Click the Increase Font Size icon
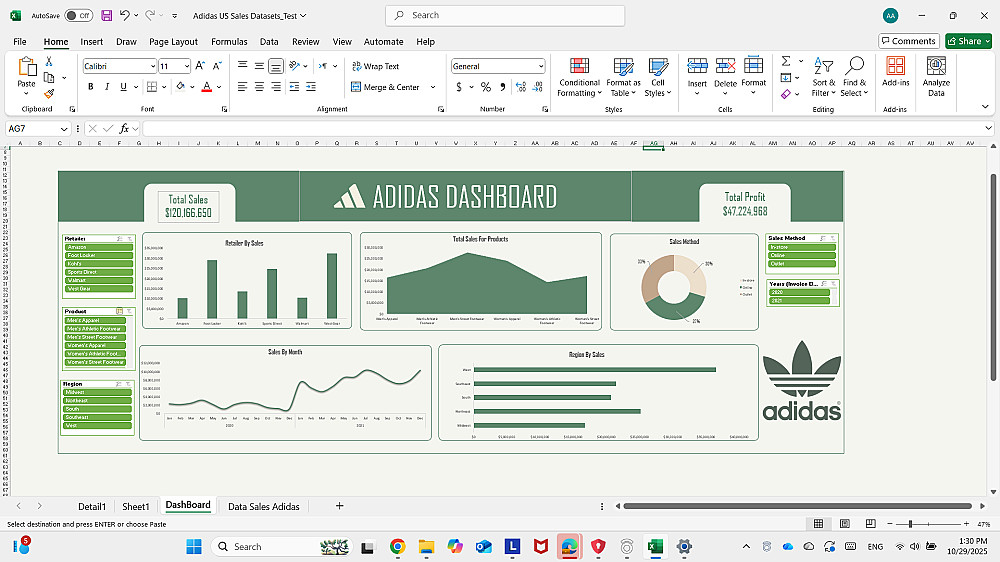 click(200, 66)
